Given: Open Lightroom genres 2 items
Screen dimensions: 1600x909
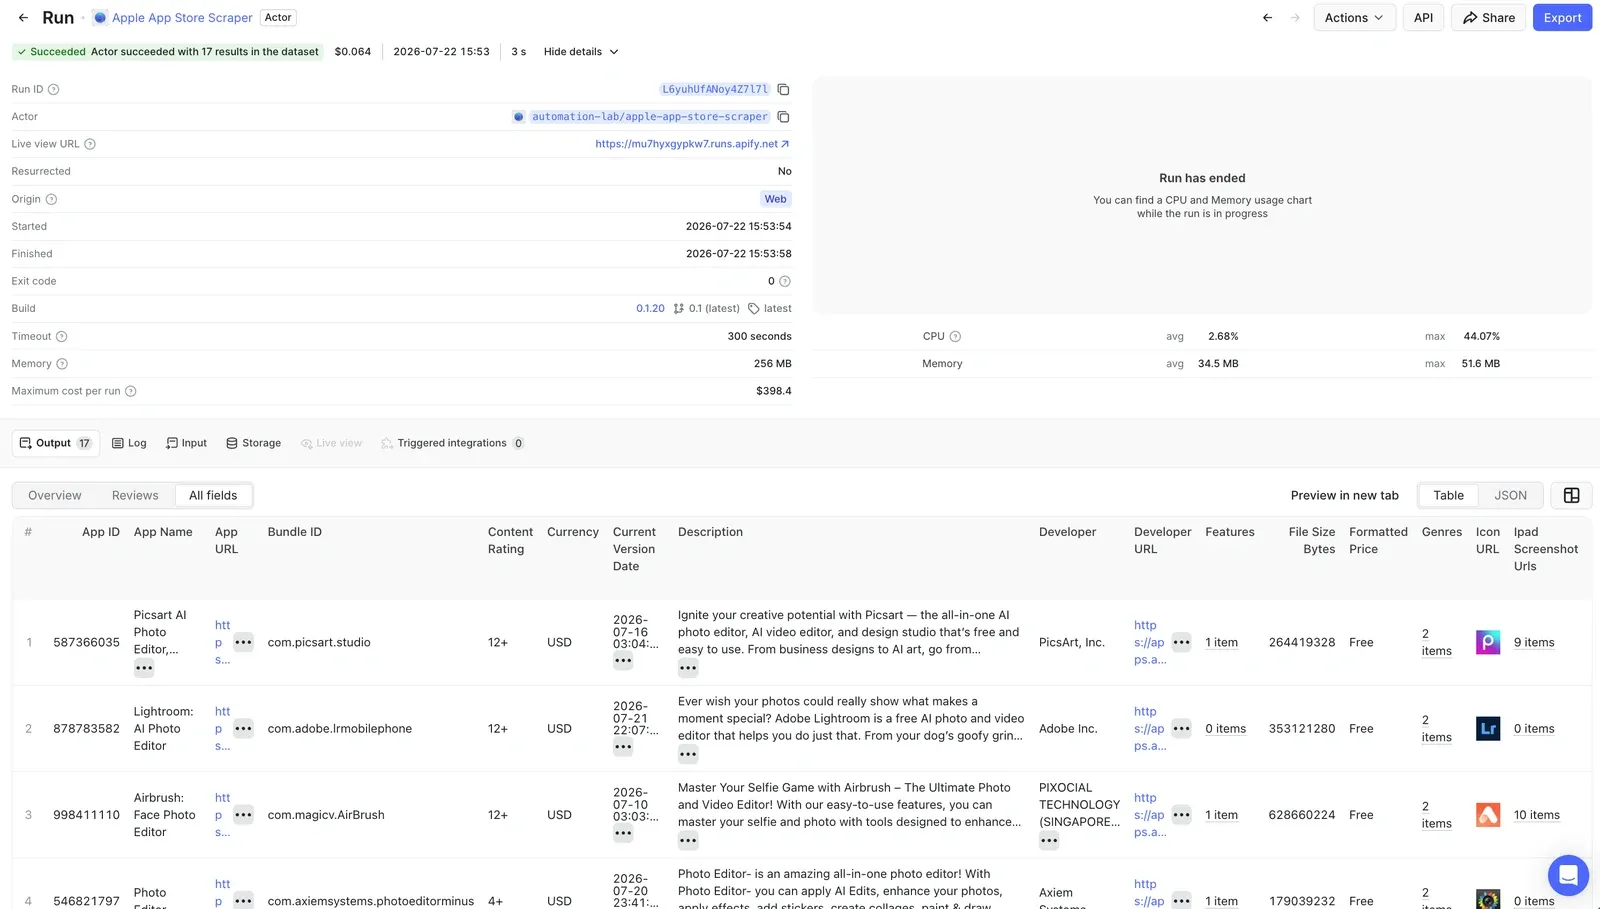Looking at the screenshot, I should coord(1436,728).
